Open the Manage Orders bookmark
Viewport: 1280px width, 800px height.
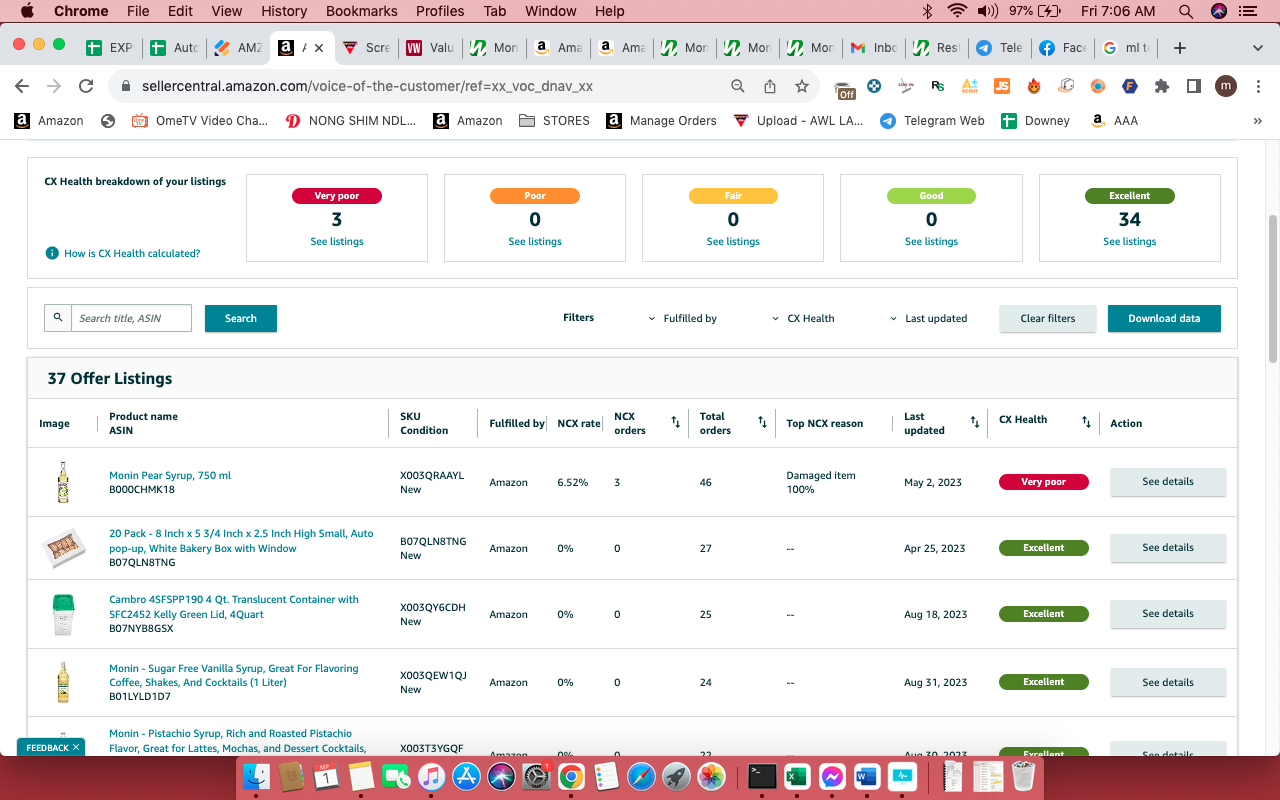(661, 121)
